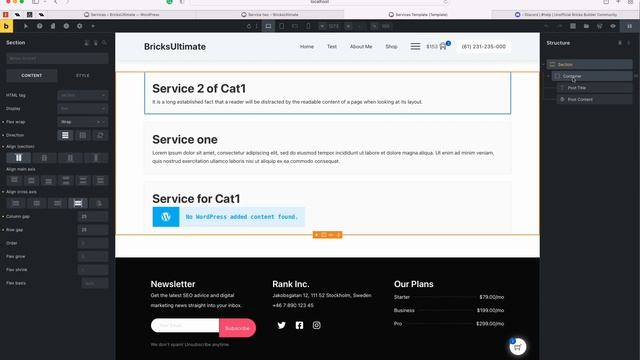Click Shop in site navigation

(x=391, y=47)
